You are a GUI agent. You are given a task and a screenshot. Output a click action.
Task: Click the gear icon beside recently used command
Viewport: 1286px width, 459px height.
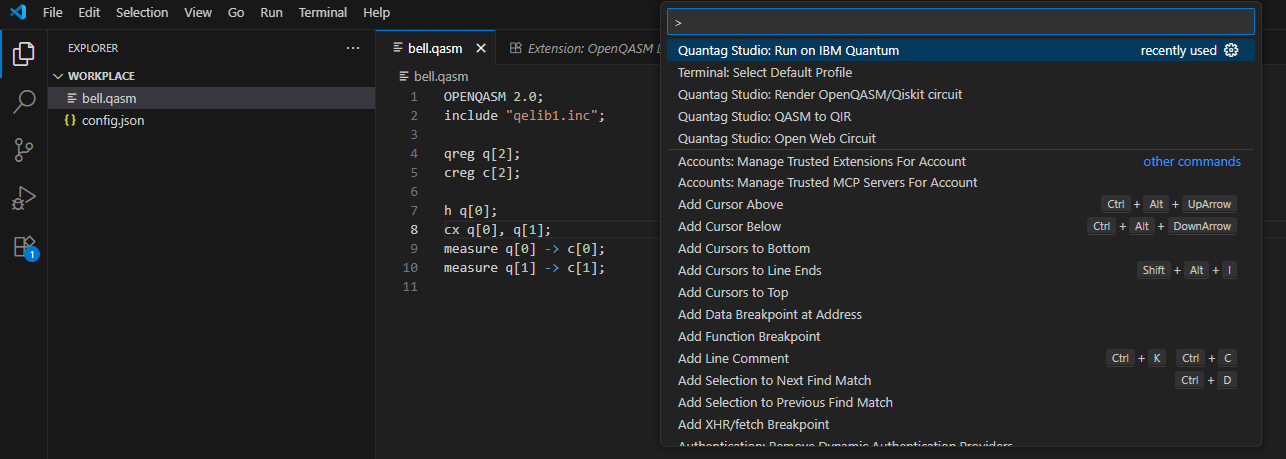click(1231, 51)
